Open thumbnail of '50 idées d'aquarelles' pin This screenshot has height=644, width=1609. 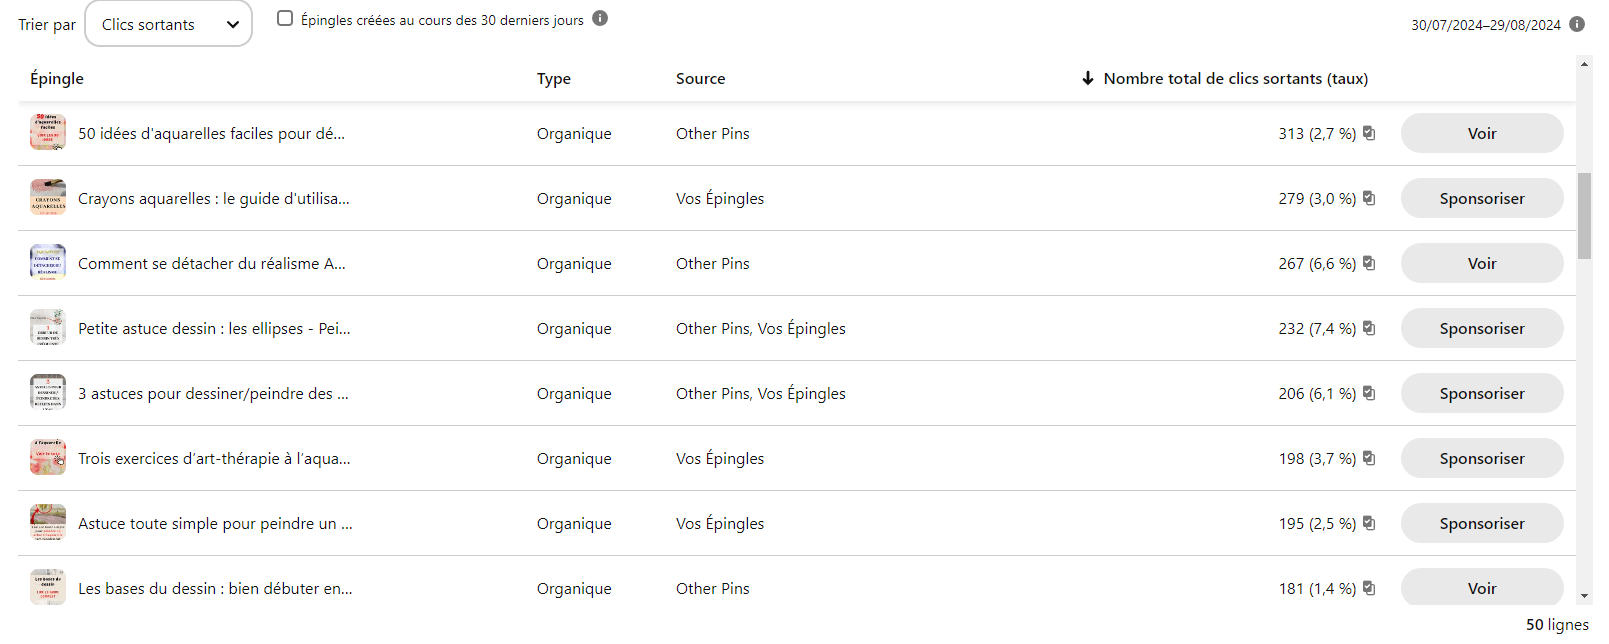(48, 133)
